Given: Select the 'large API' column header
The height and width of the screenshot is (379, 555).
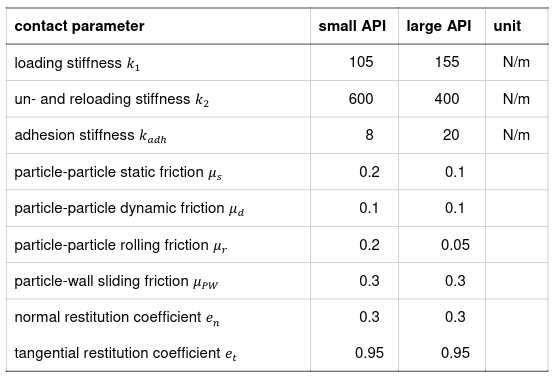Looking at the screenshot, I should pos(439,26).
